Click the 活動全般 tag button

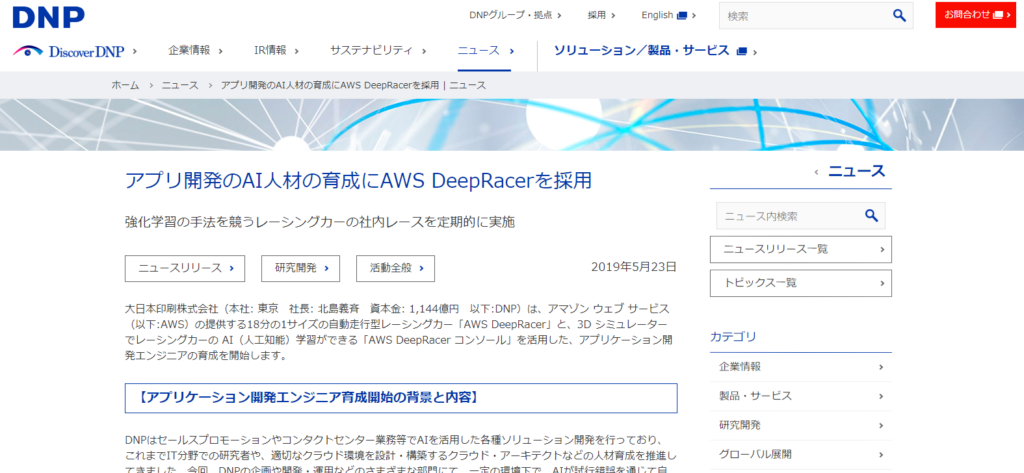pos(395,269)
